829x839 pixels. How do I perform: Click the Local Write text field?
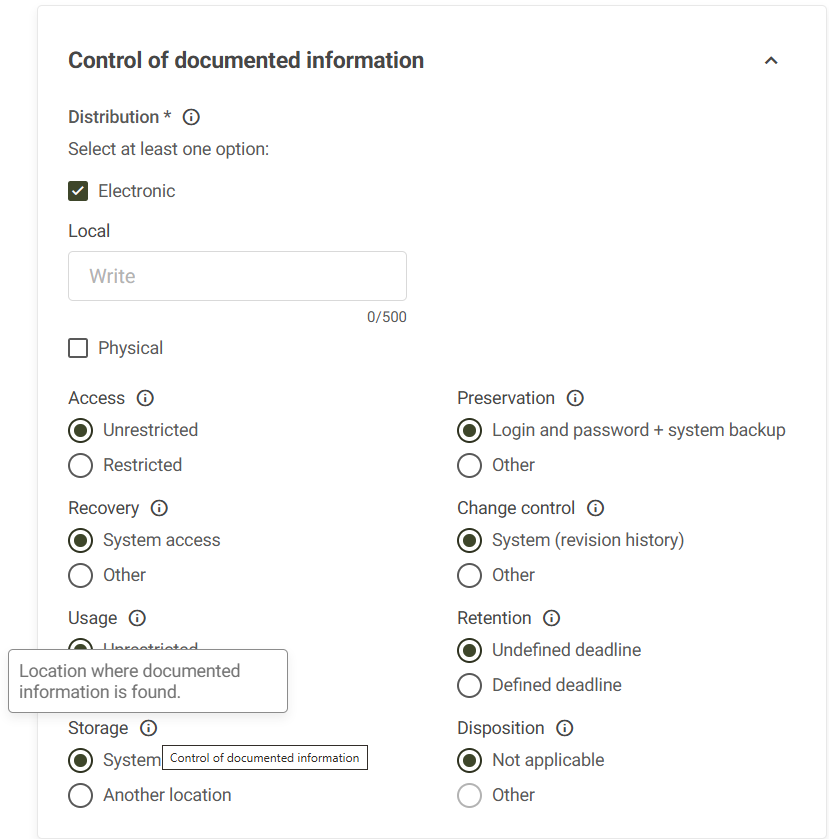pos(237,276)
